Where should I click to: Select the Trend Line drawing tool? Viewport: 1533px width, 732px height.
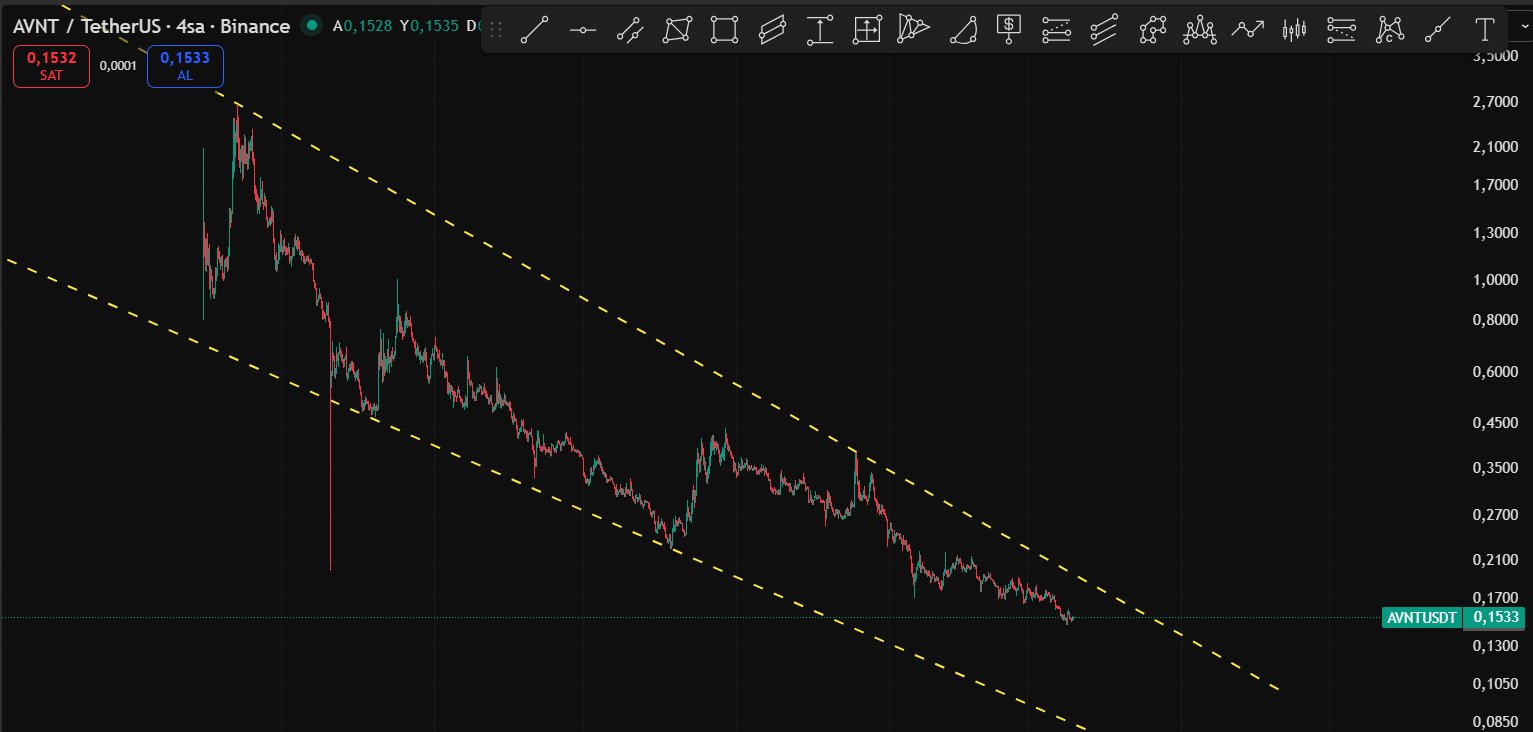pyautogui.click(x=536, y=30)
